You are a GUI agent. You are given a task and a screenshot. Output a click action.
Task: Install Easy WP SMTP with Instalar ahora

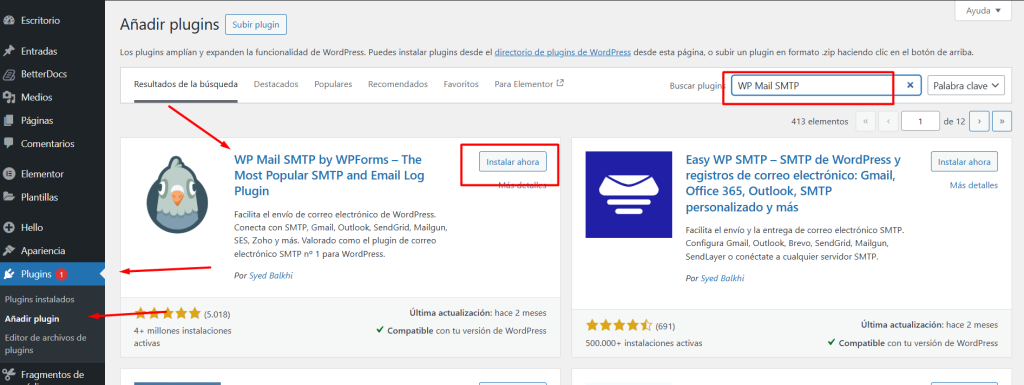click(x=965, y=162)
